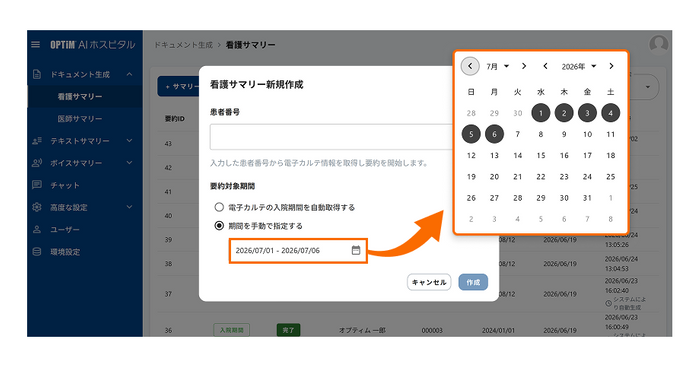
Task: Open the dropdown arrow behind the calendar at top right
Action: click(648, 87)
